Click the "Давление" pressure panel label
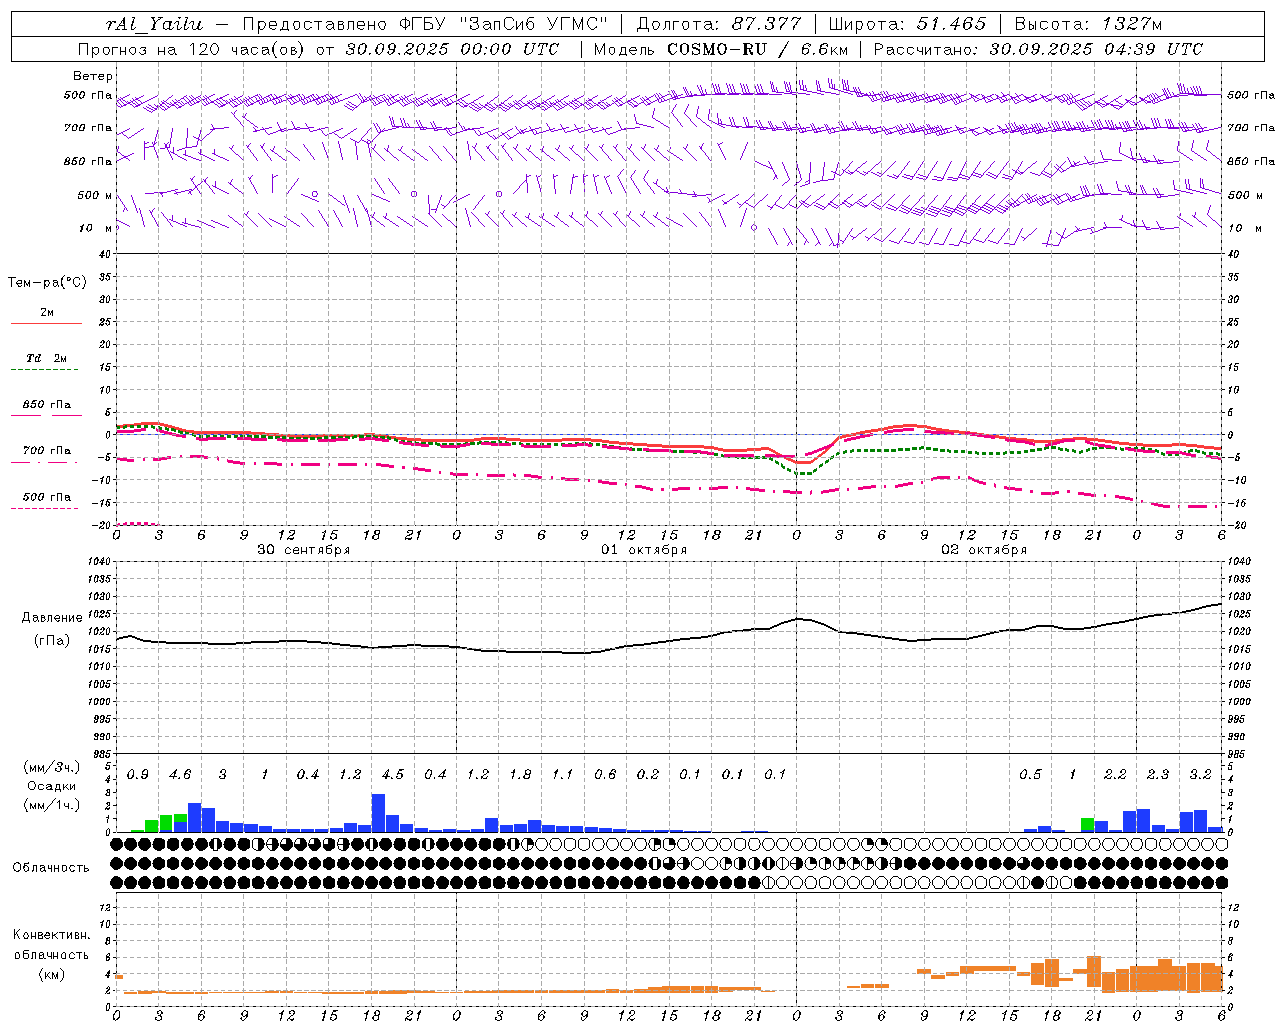The height and width of the screenshot is (1024, 1280). (x=52, y=618)
